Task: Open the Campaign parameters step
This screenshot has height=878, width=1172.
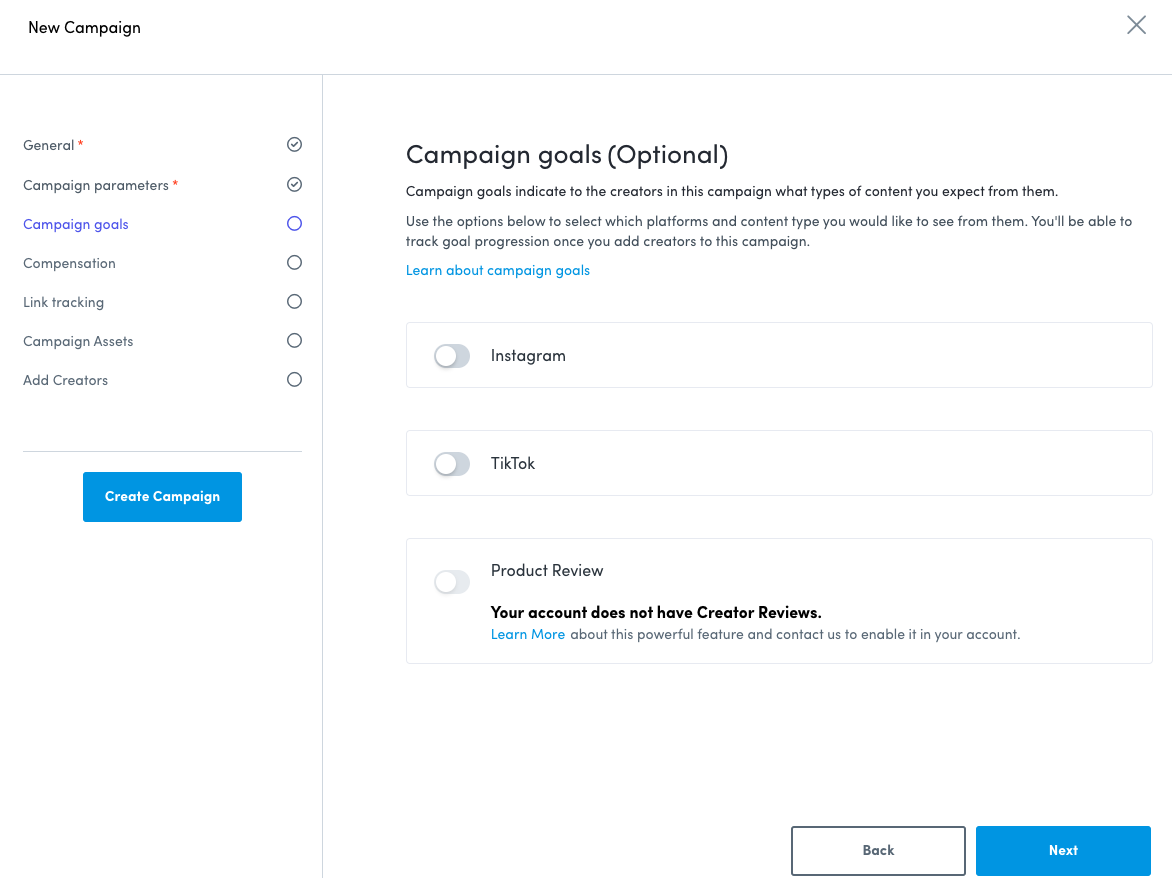Action: [96, 185]
